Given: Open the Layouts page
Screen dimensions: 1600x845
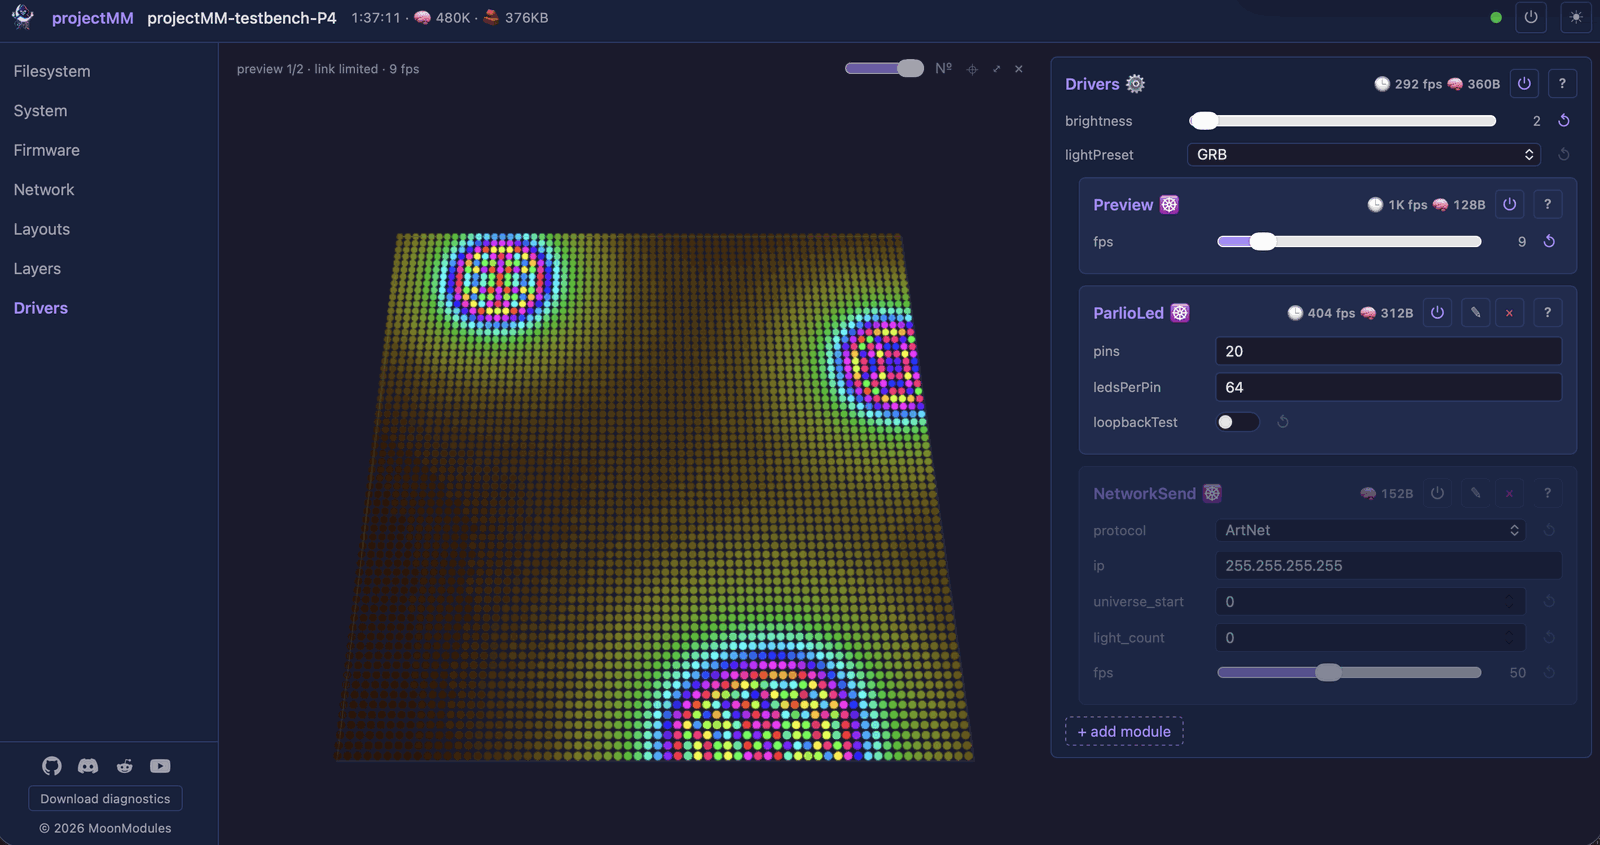Looking at the screenshot, I should pyautogui.click(x=42, y=229).
